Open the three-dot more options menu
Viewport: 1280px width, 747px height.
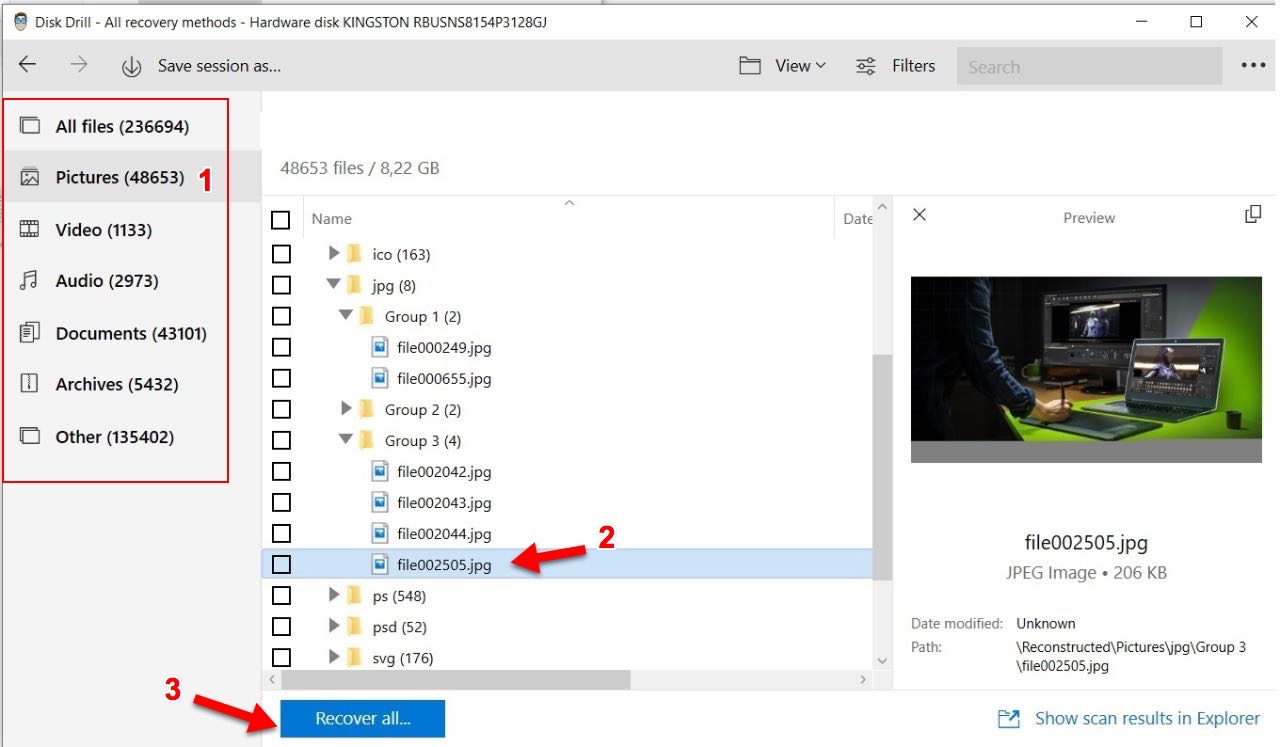(x=1253, y=65)
